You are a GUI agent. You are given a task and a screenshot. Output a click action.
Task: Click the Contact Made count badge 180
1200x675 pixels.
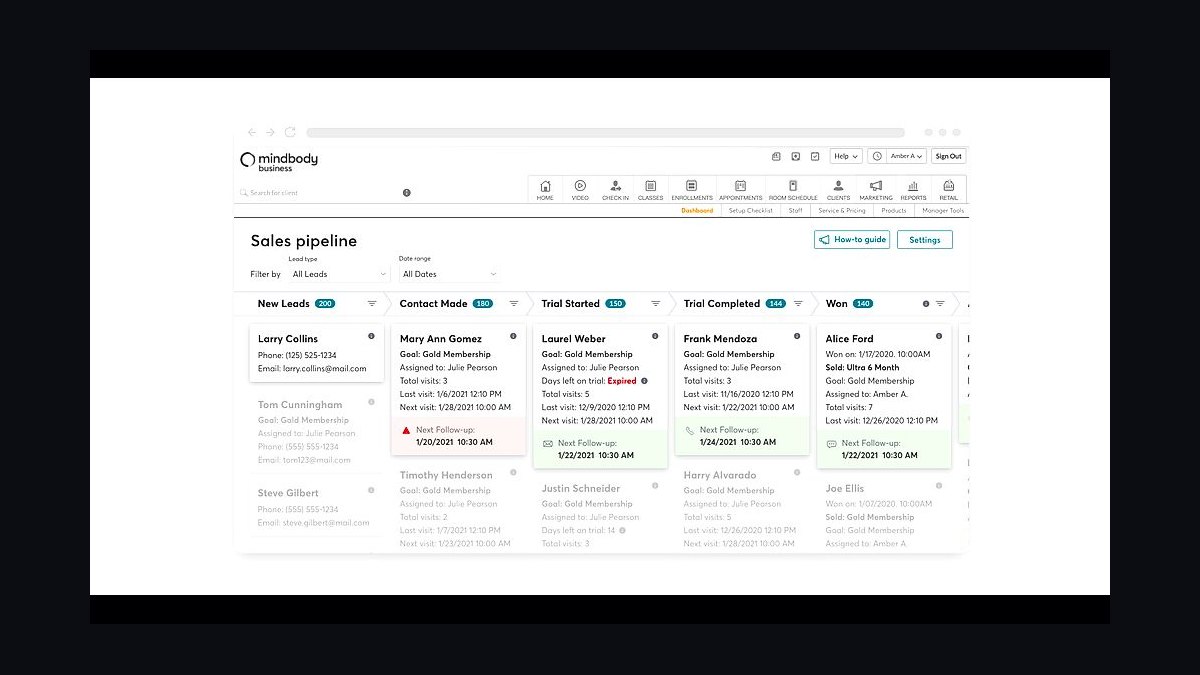(x=483, y=304)
